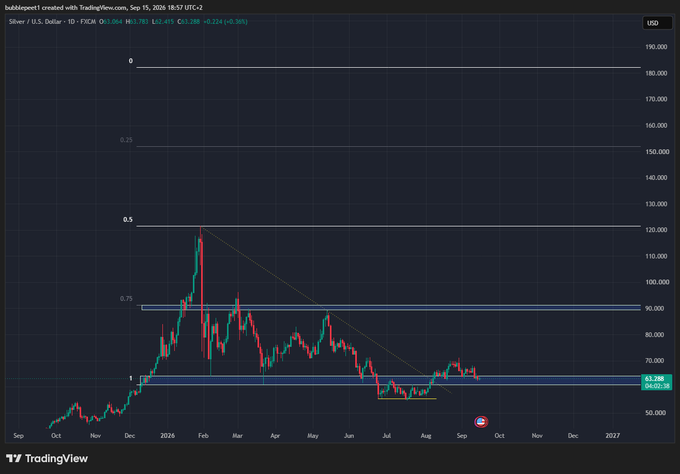This screenshot has width=680, height=474.
Task: Click the Silver / U.S. Dollar symbol title
Action: pos(35,21)
